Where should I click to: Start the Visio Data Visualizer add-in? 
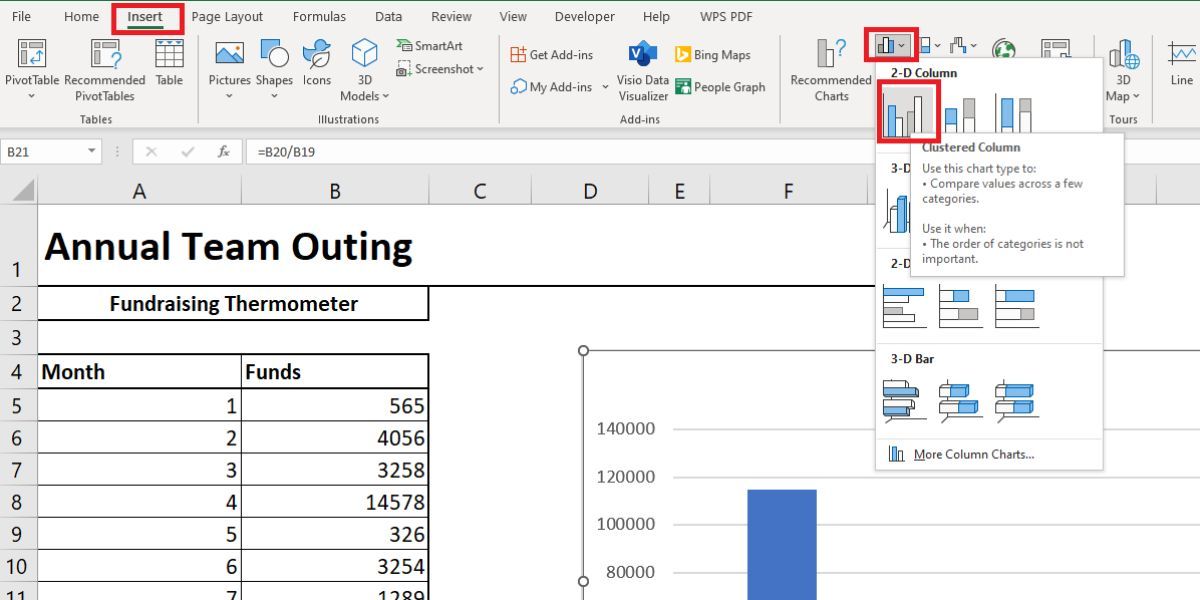642,70
